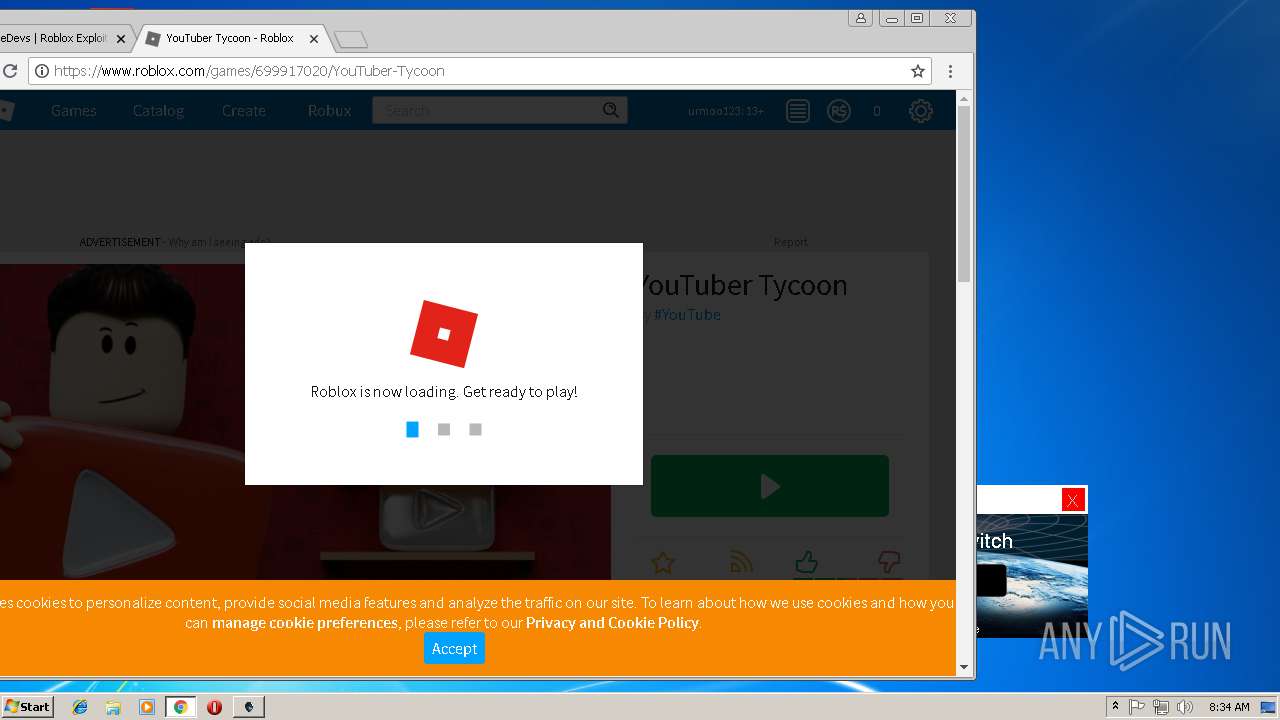Viewport: 1280px width, 720px height.
Task: Open the media player taskbar icon
Action: pyautogui.click(x=147, y=707)
